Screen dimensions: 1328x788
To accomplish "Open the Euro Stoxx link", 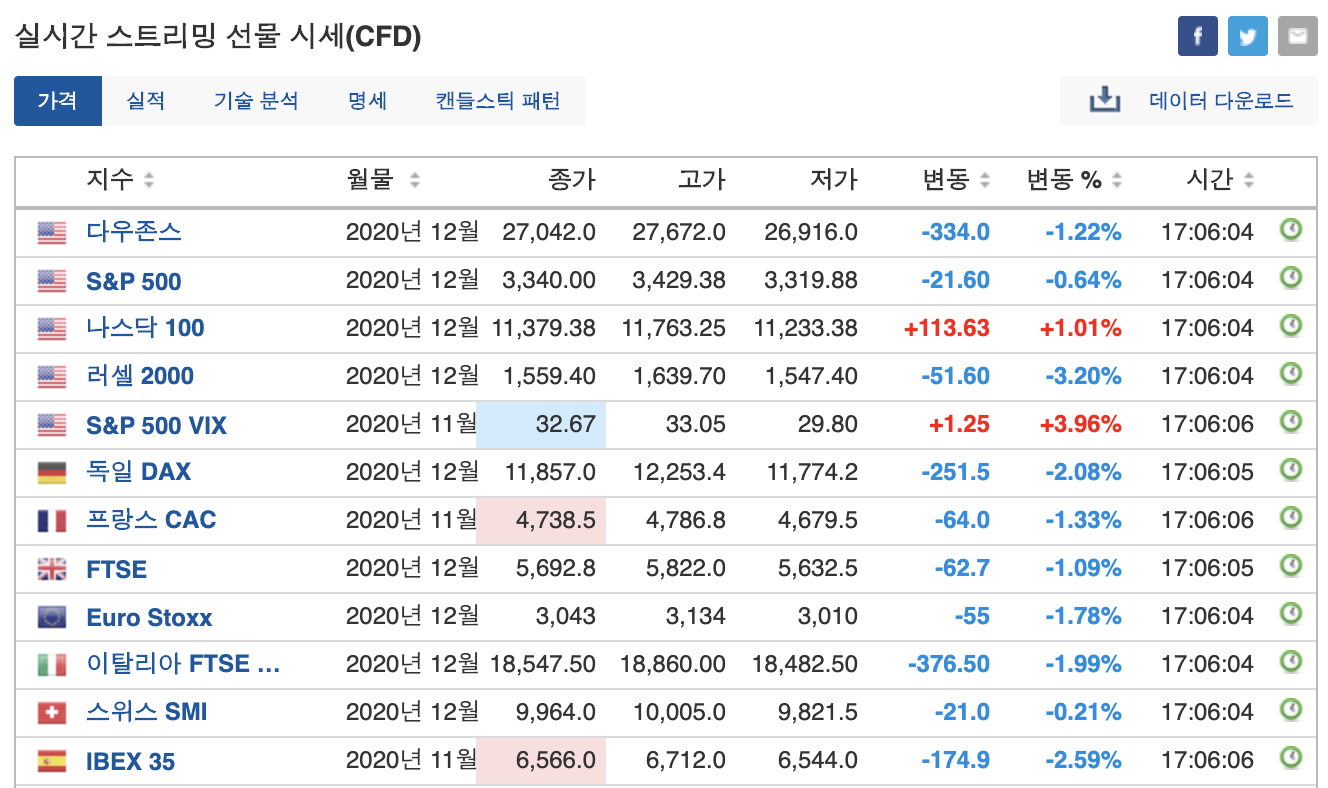I will 149,618.
